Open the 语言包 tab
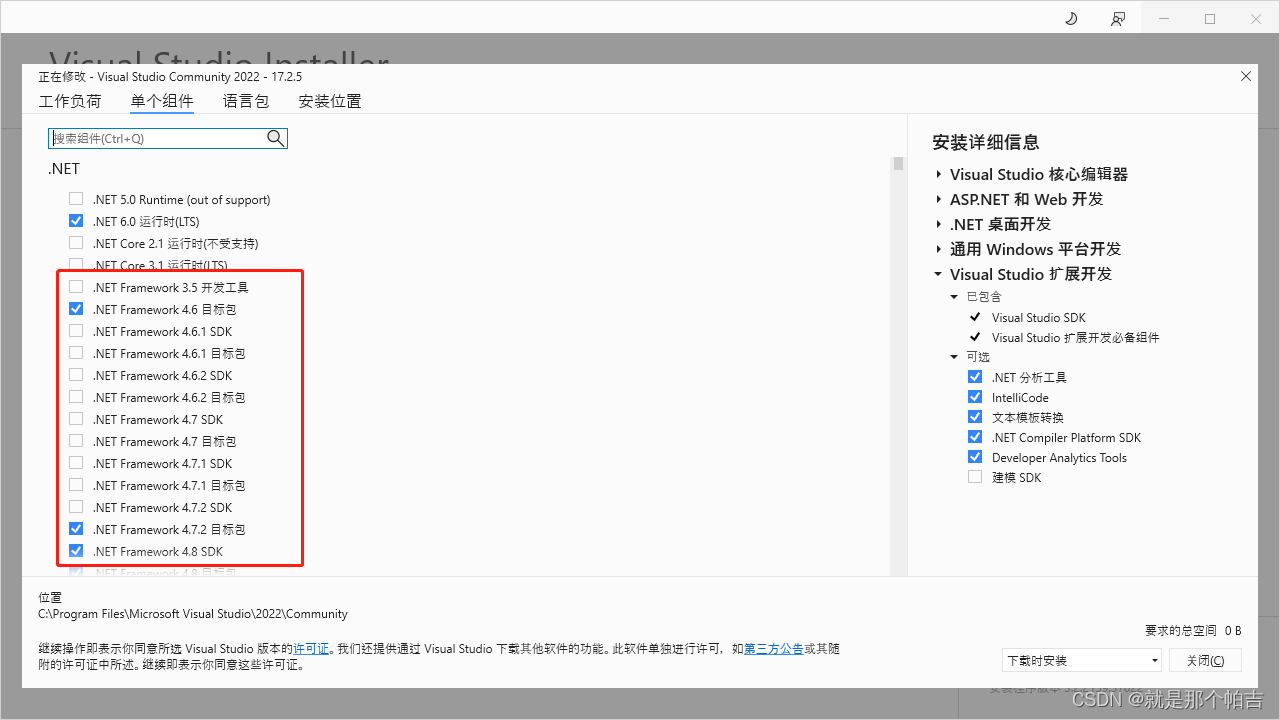 coord(245,101)
